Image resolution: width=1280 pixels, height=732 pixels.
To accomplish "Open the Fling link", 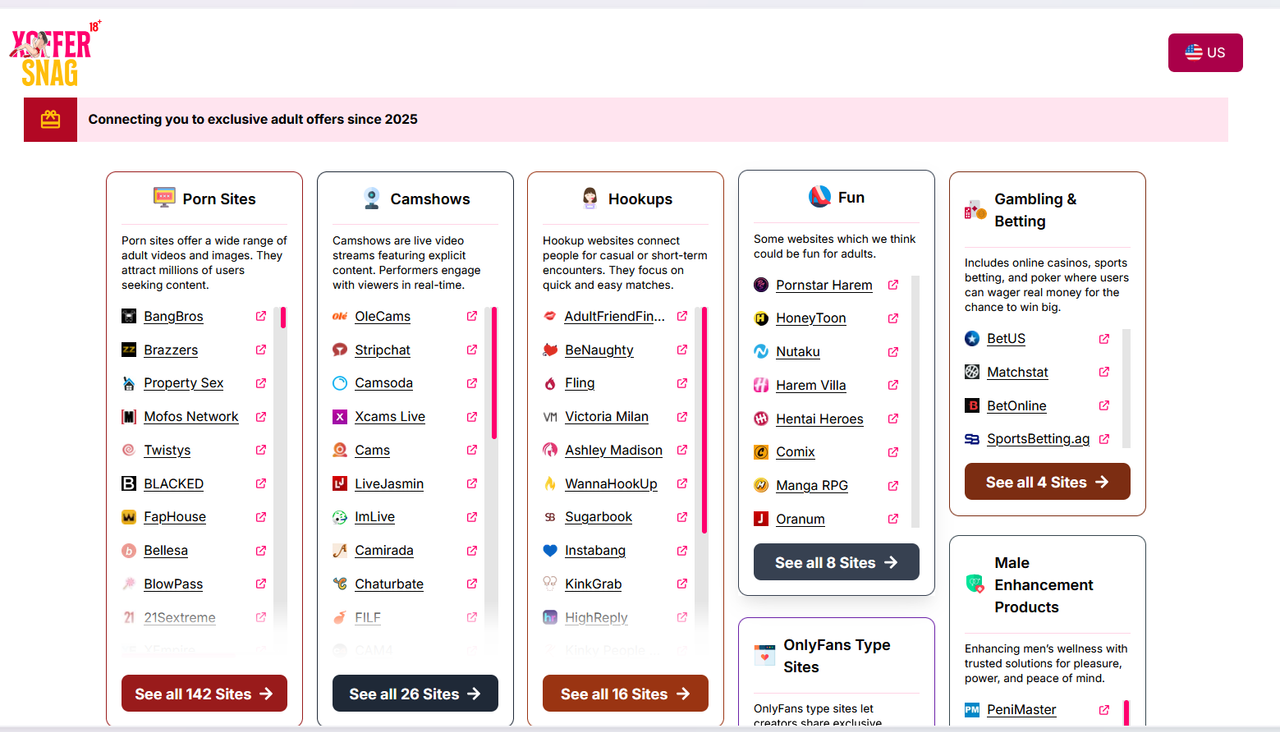I will (580, 383).
